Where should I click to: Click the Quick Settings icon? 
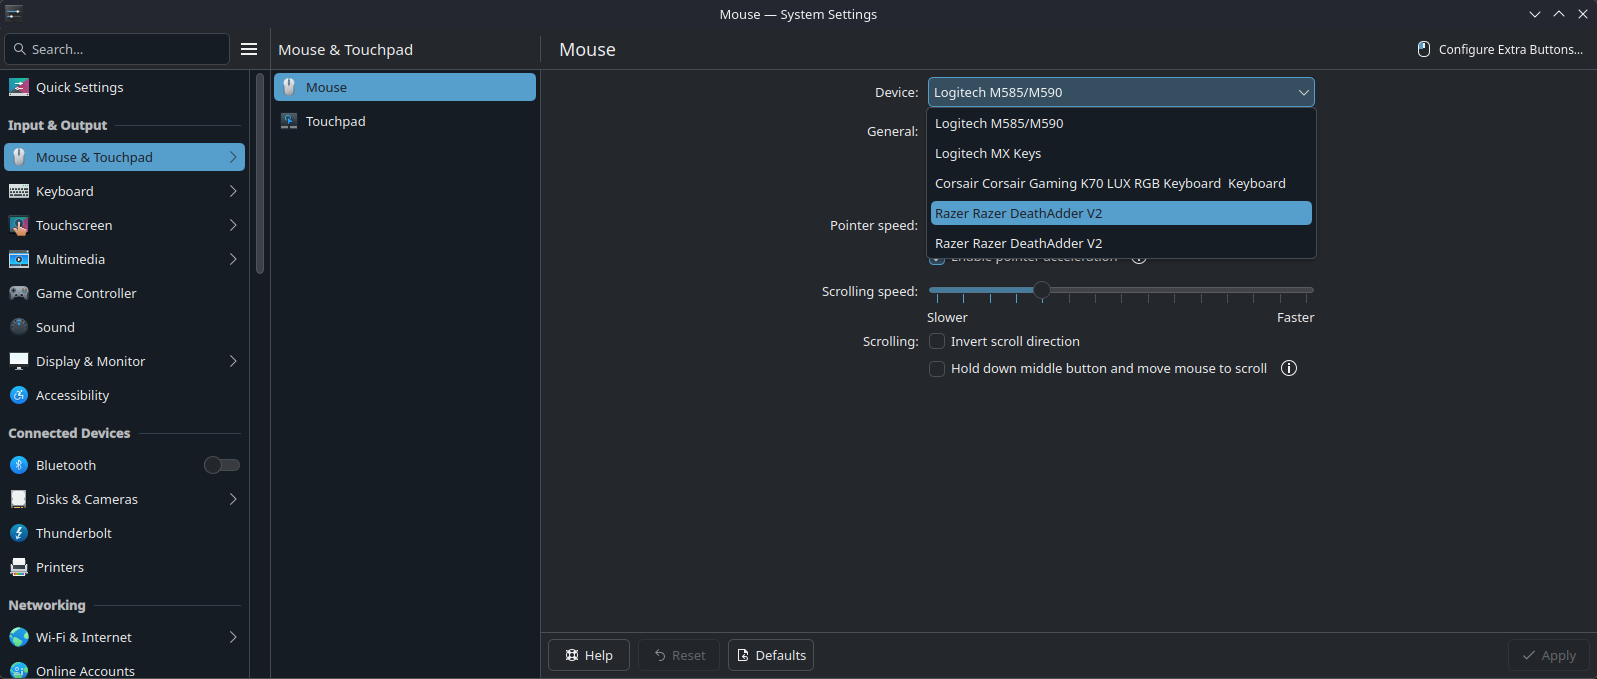[19, 87]
